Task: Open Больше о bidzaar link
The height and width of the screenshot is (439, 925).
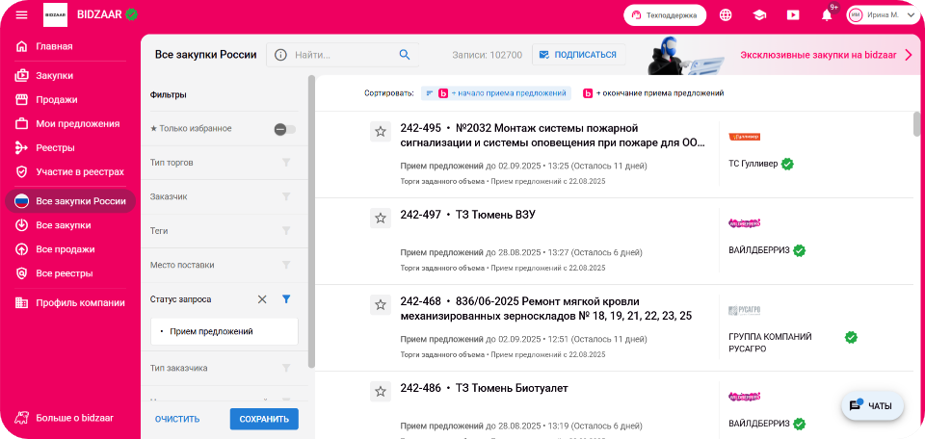Action: click(64, 418)
